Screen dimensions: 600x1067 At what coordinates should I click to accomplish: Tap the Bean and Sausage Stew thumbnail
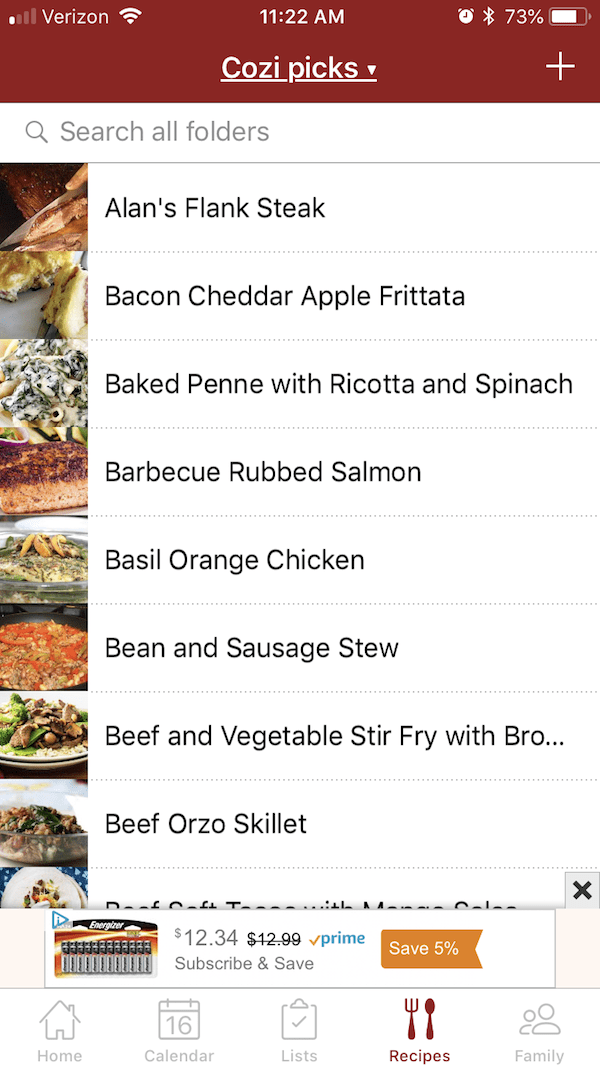43,648
